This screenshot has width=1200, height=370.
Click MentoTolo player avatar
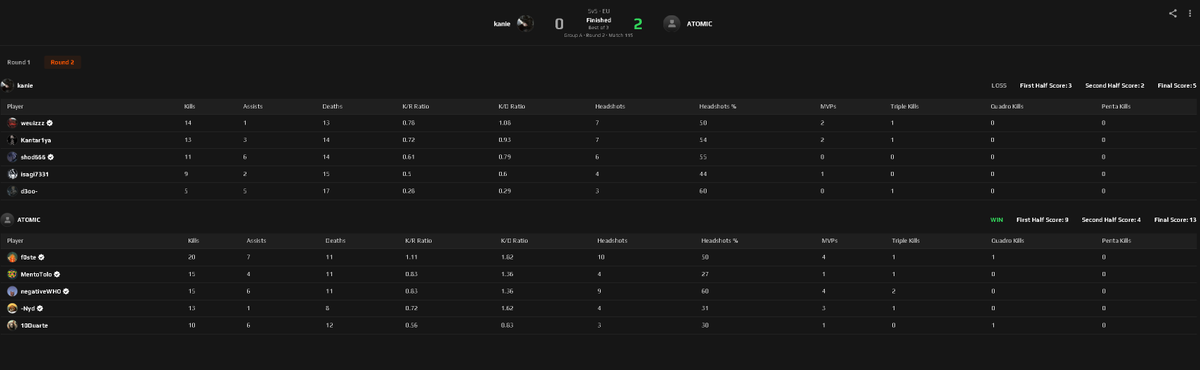coord(12,274)
